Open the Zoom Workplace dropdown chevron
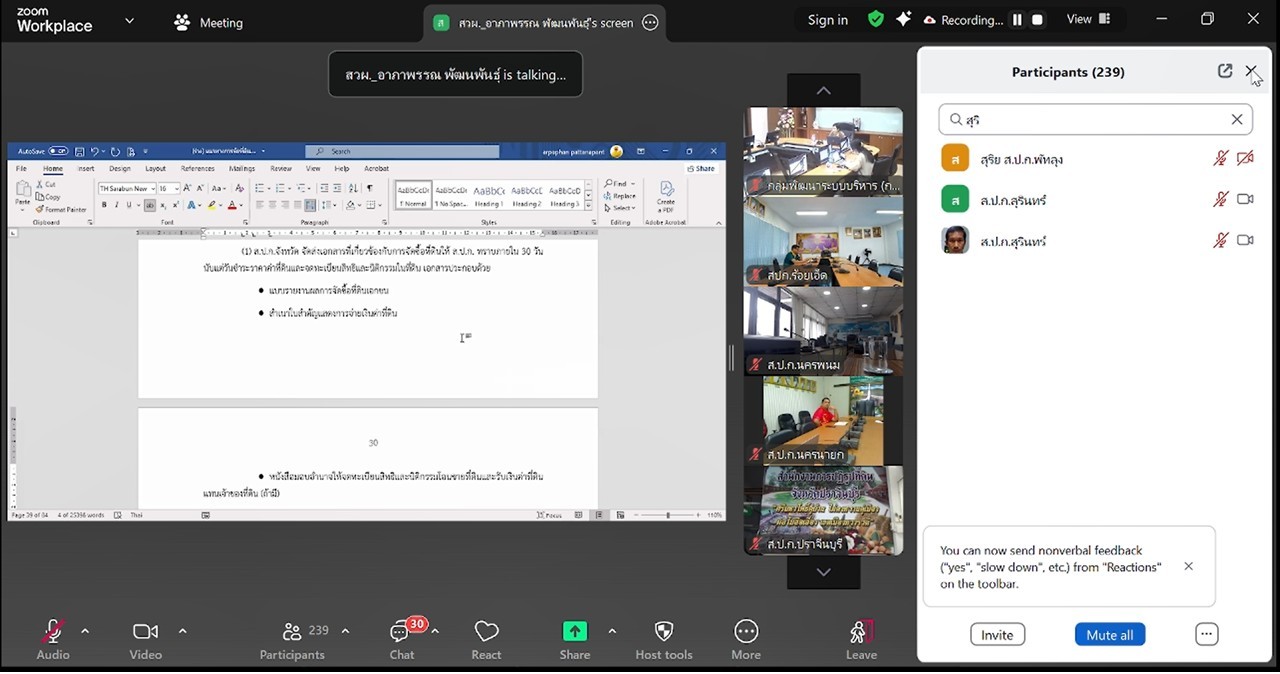The width and height of the screenshot is (1280, 674). tap(129, 20)
